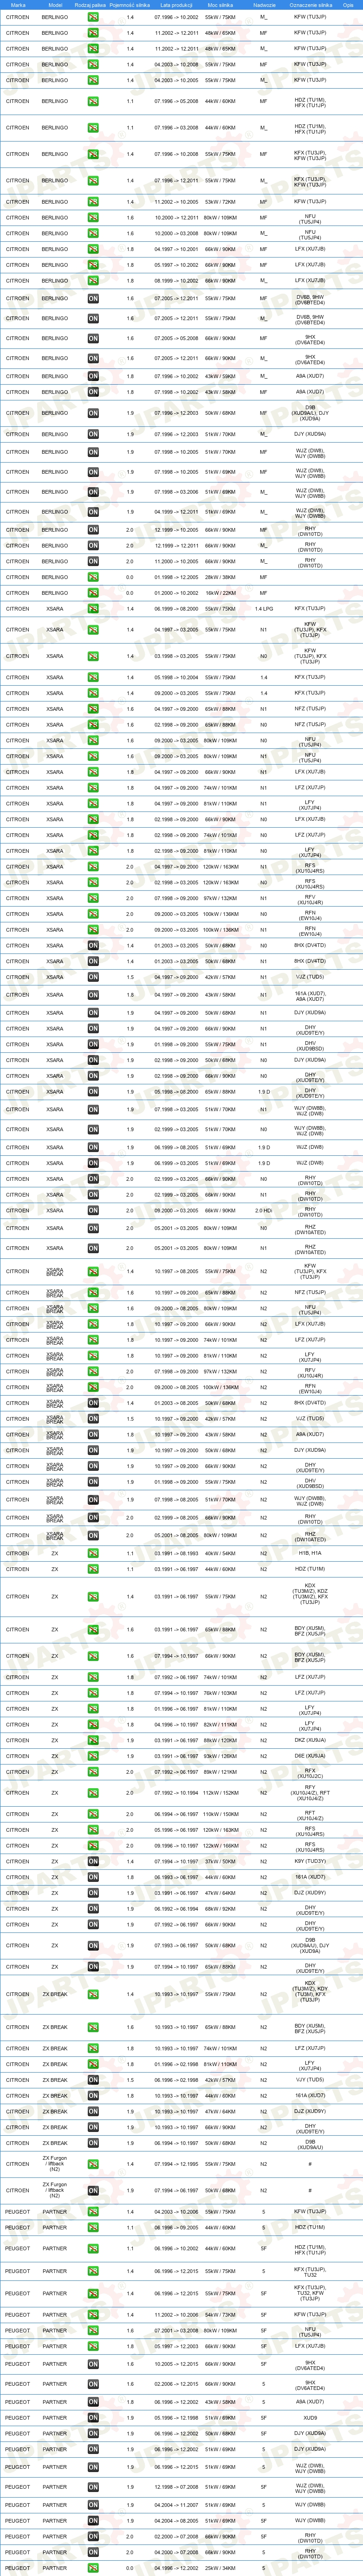
Task: Click ON diesel icon in ZX BREAK 1.5 row
Action: pyautogui.click(x=93, y=2079)
